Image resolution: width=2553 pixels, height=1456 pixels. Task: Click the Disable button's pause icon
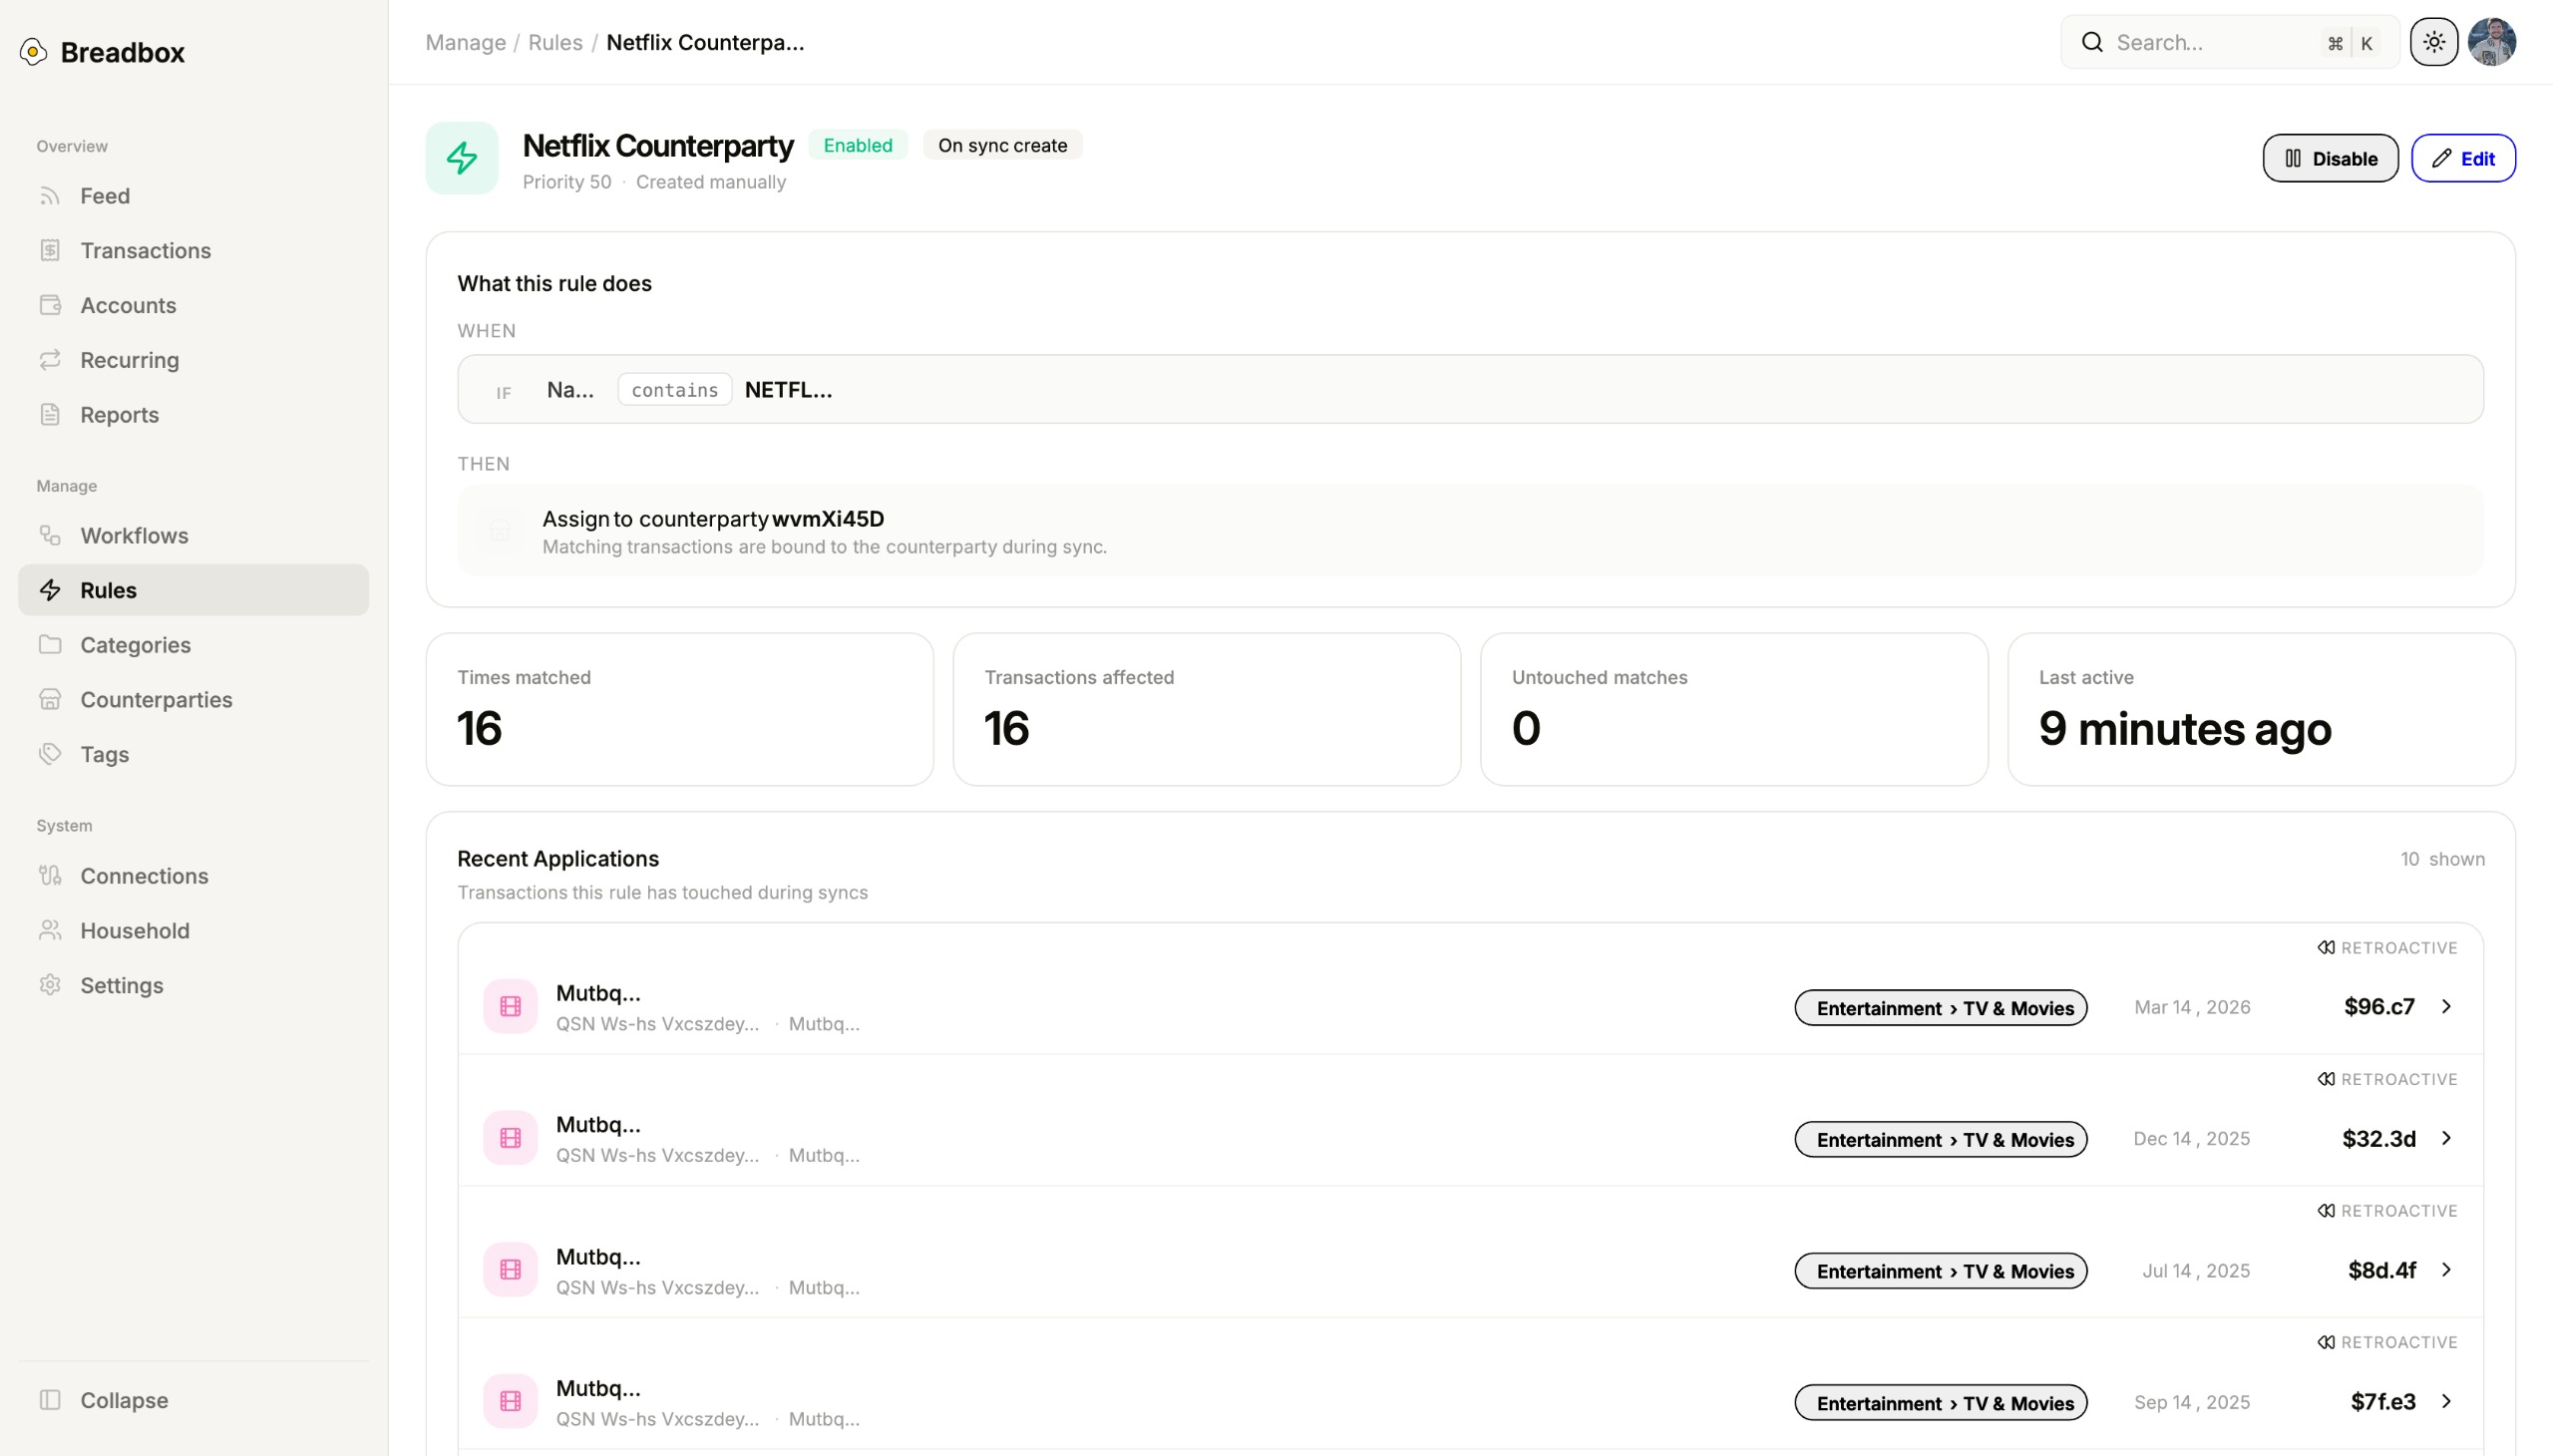coord(2293,158)
